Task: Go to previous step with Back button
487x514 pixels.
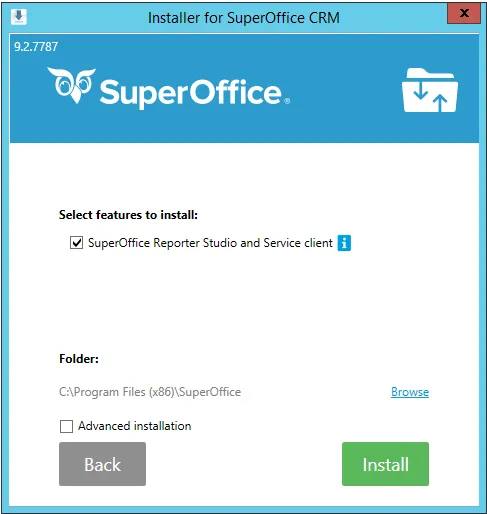Action: tap(102, 464)
